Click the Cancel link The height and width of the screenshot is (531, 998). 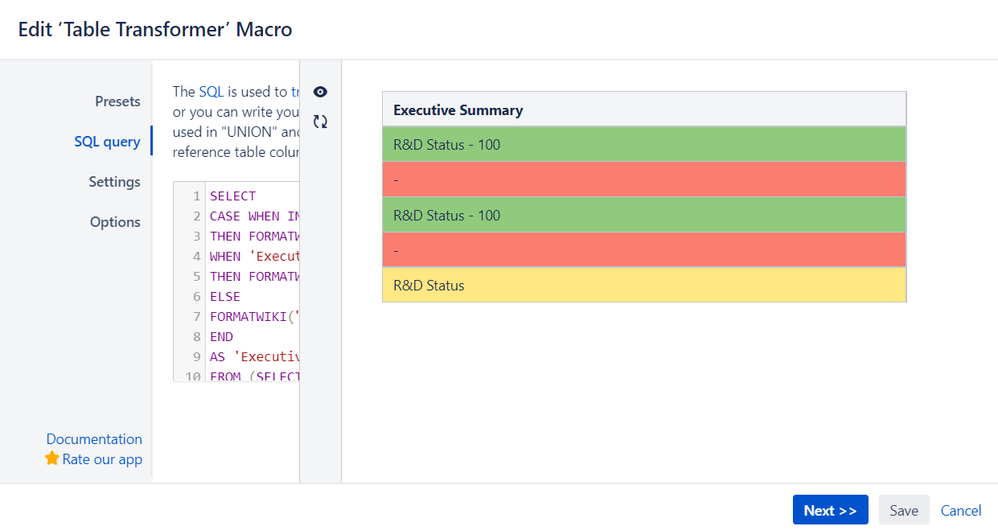coord(961,510)
